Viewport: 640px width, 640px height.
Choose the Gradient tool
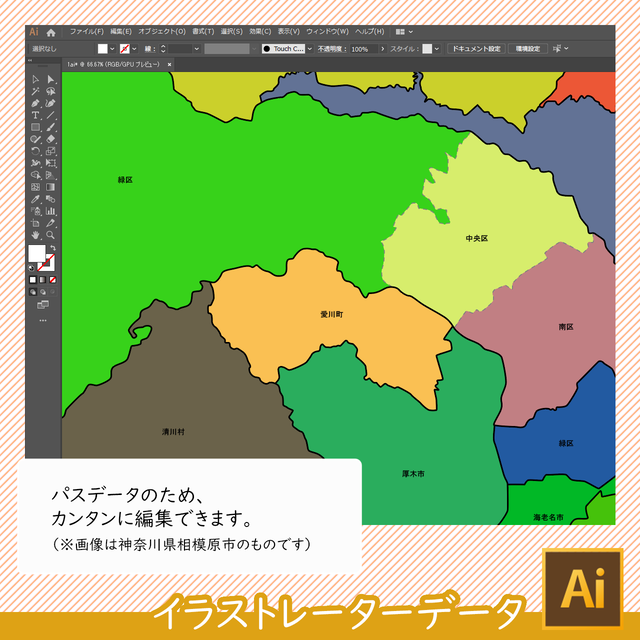(x=51, y=187)
